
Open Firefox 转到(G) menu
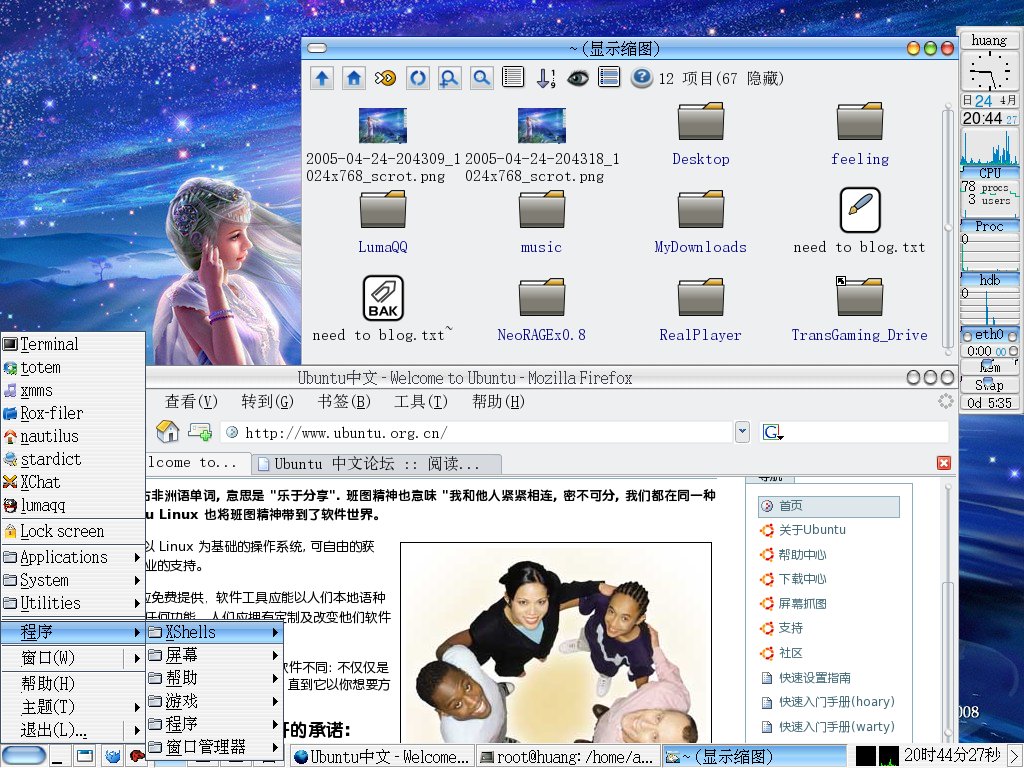coord(267,402)
